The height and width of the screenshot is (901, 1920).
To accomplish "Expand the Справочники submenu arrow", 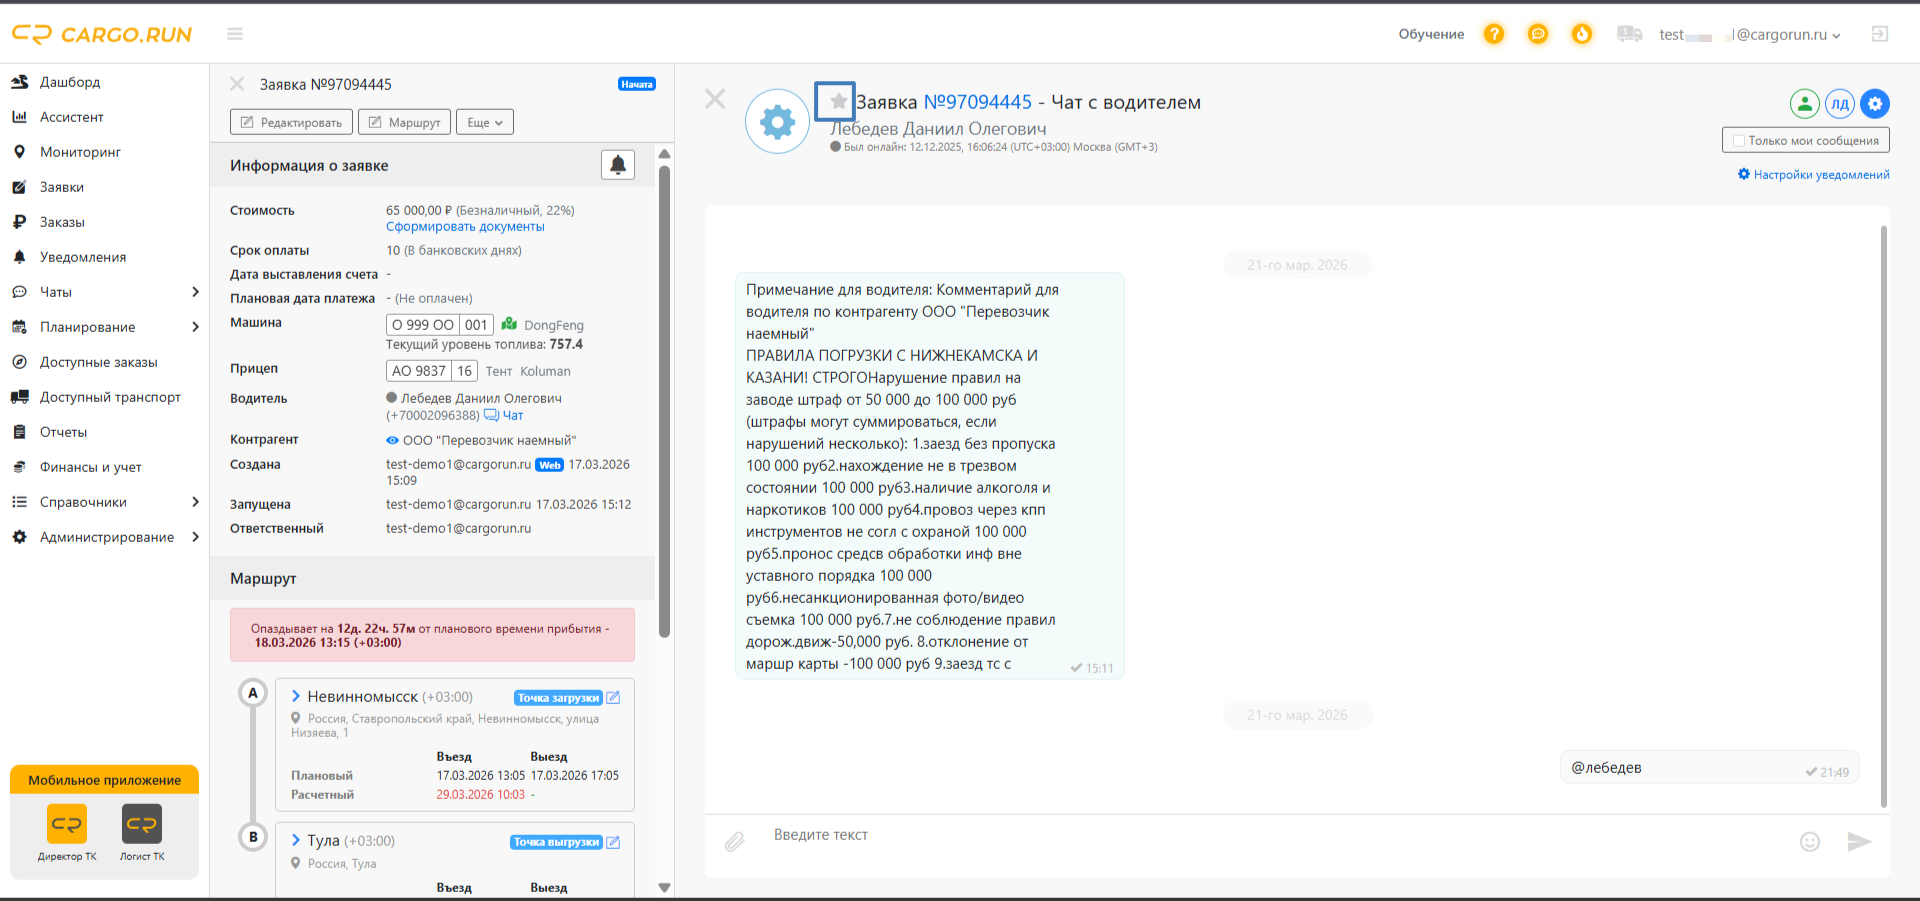I will tap(195, 502).
